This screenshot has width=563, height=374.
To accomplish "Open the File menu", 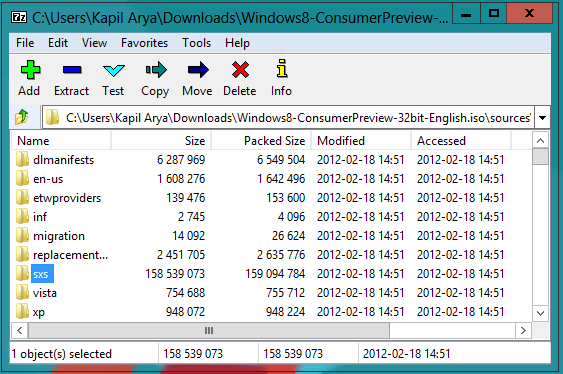I will 25,43.
